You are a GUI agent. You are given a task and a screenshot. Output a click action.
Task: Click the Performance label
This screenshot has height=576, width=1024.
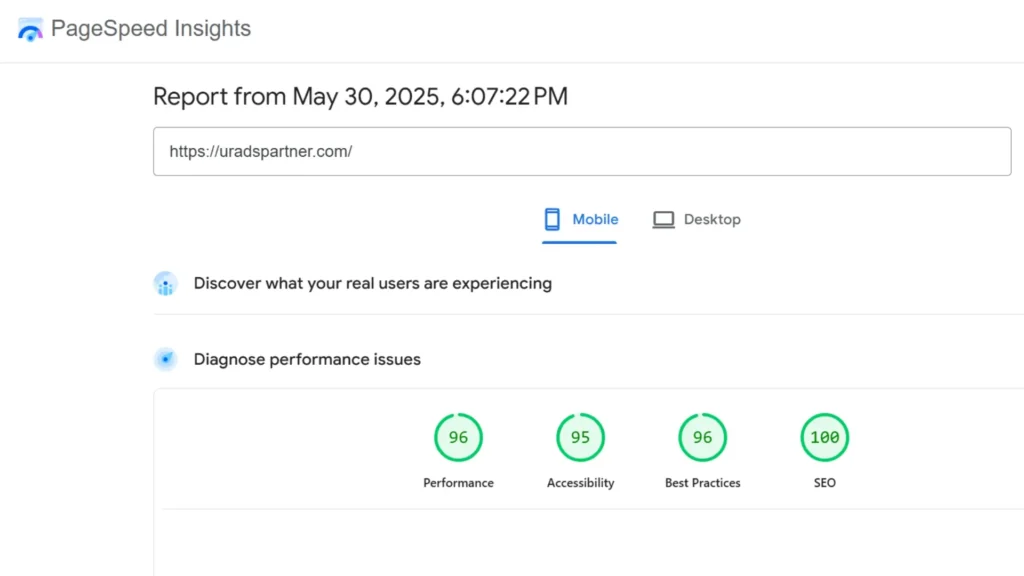click(x=458, y=483)
